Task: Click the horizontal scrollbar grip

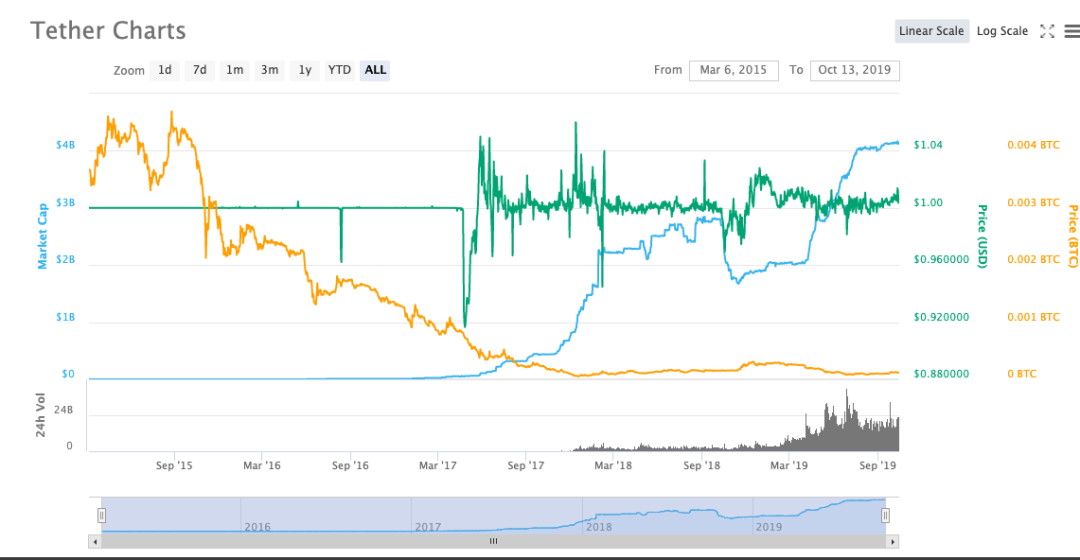Action: pos(493,541)
